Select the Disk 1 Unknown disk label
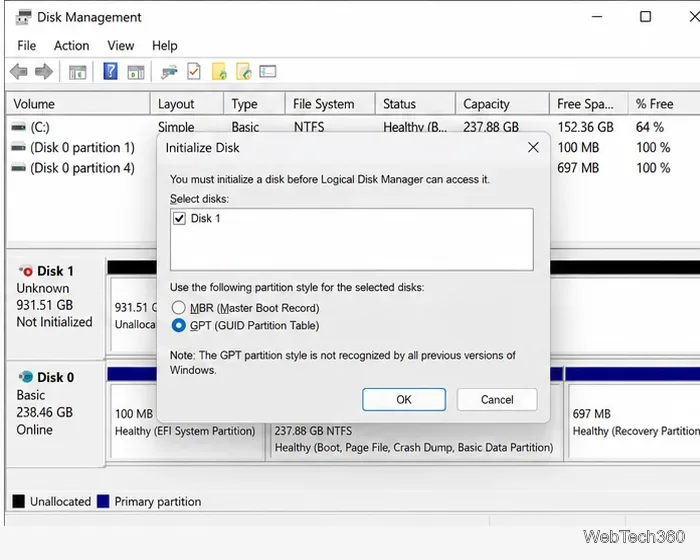This screenshot has width=700, height=560. [x=56, y=308]
